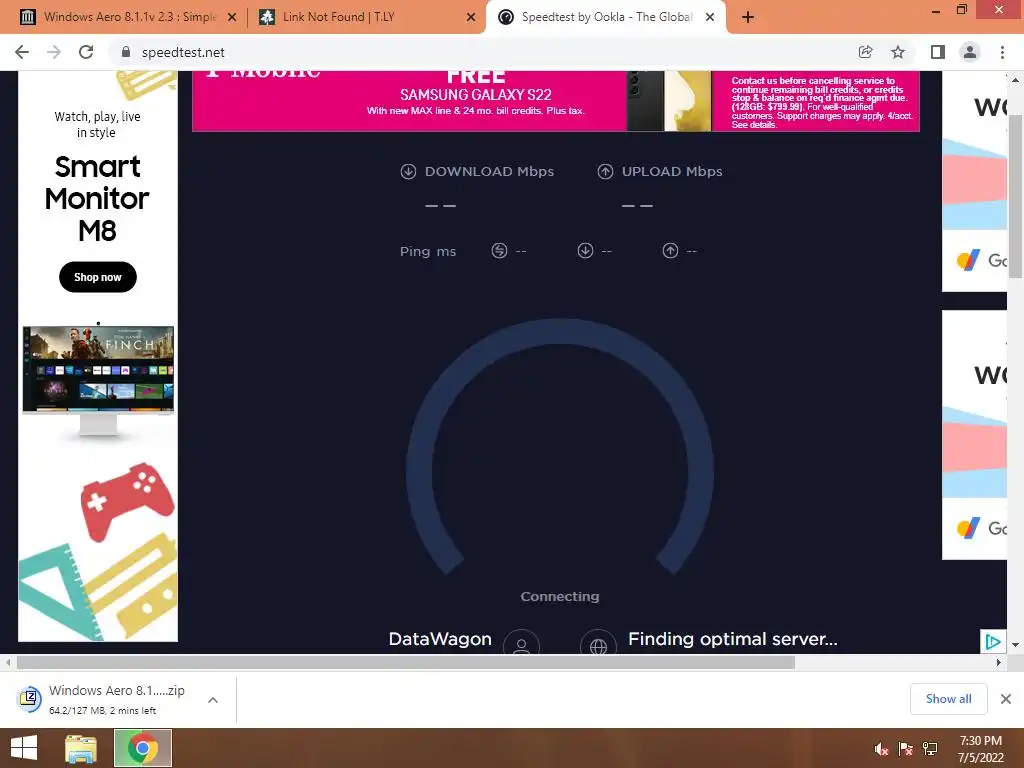Close the downloads bar
The height and width of the screenshot is (768, 1024).
point(1006,699)
